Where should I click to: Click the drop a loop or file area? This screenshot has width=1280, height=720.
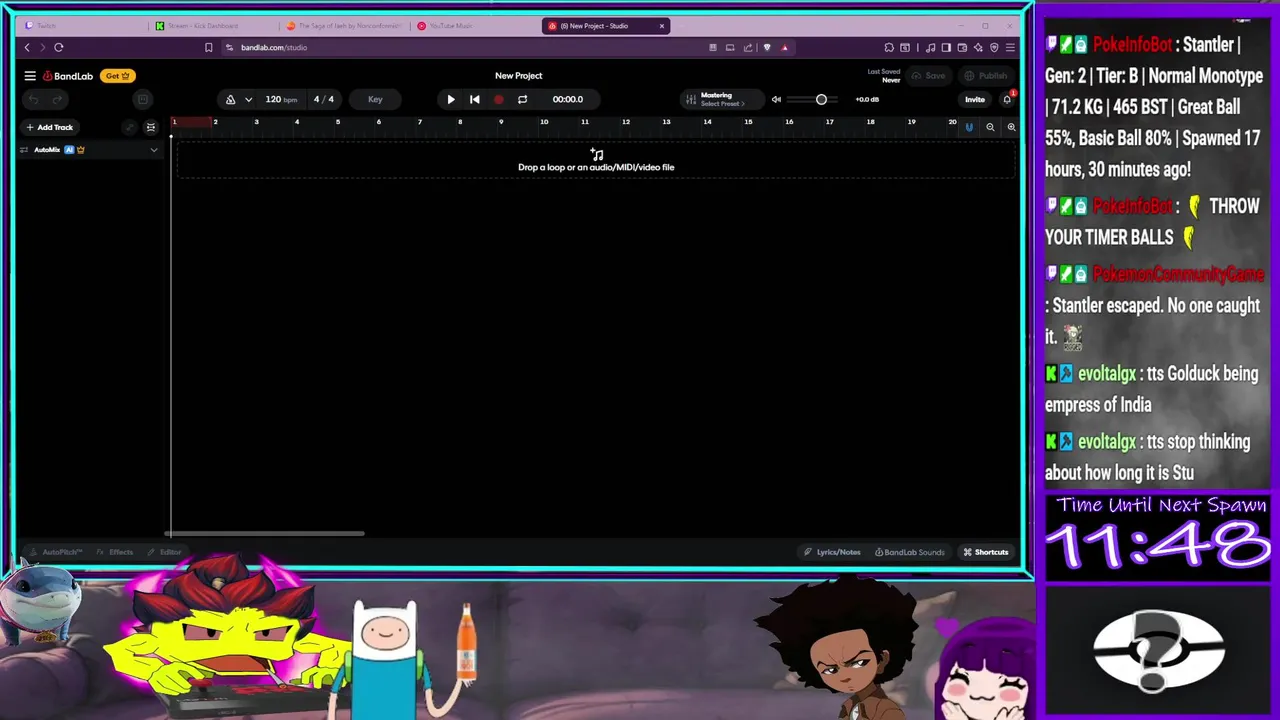[596, 160]
